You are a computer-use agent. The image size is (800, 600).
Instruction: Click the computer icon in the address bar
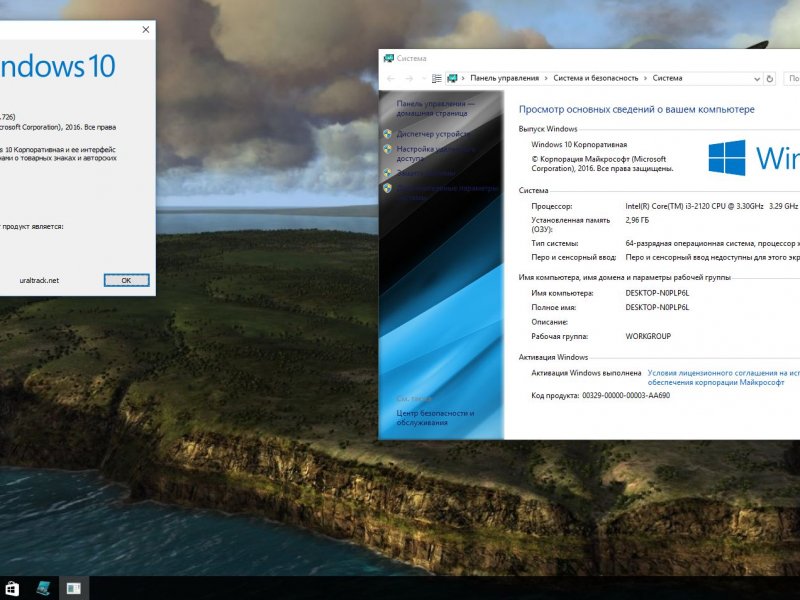point(452,79)
